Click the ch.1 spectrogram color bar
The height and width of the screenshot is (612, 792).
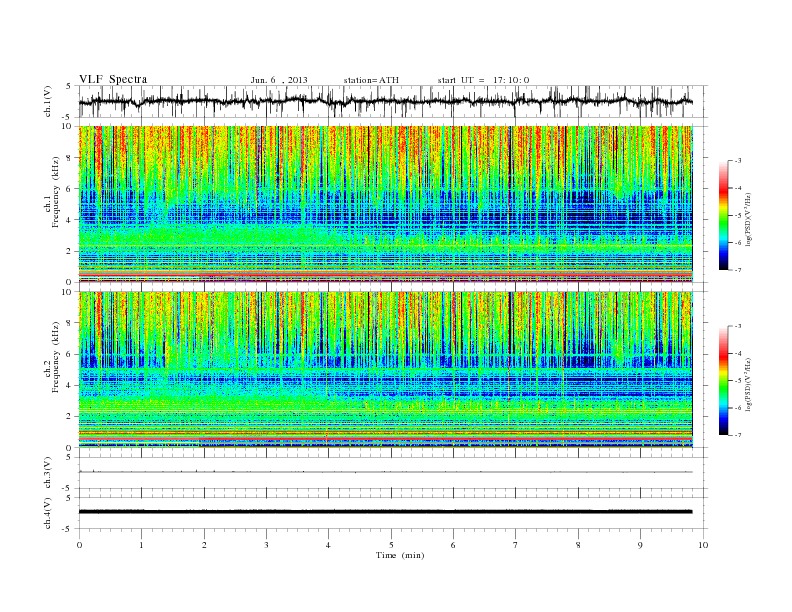[x=724, y=215]
